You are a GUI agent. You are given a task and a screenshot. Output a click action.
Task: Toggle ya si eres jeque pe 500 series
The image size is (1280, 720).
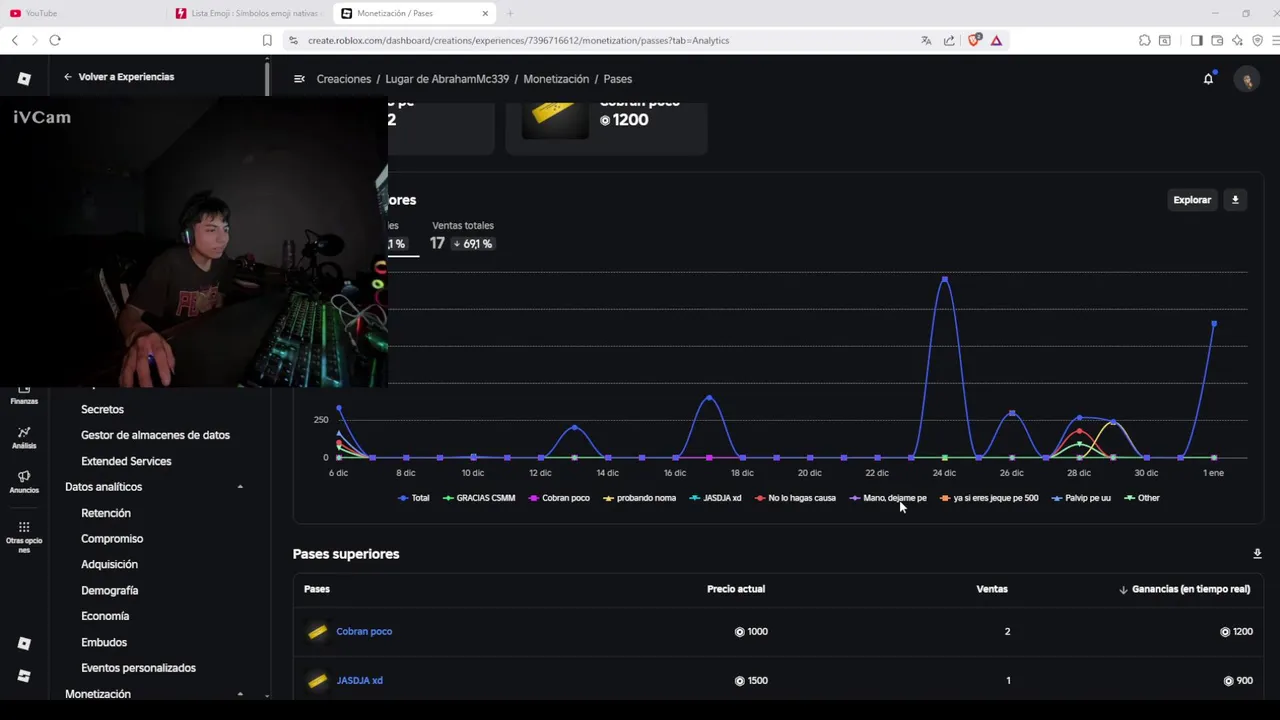989,498
